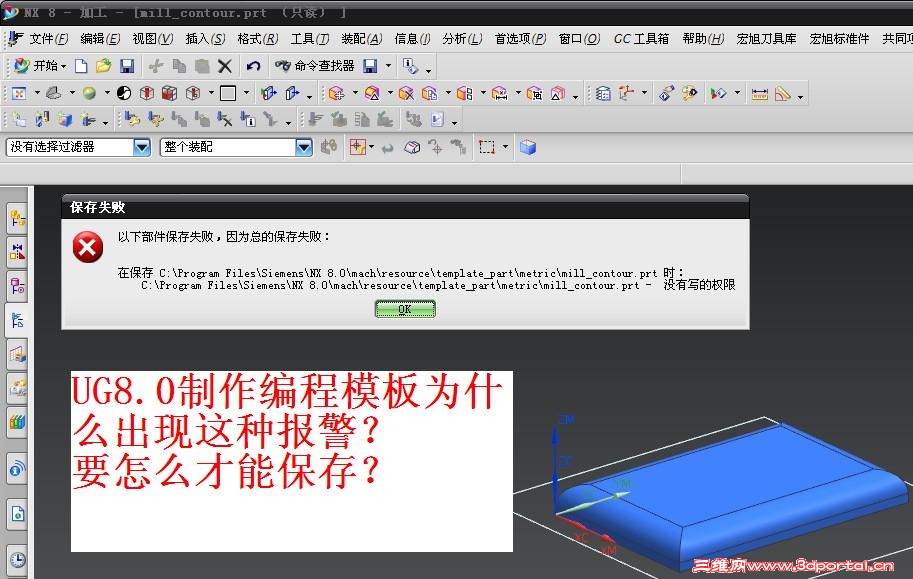Click the fit view icon
Screen dimensions: 913x579
point(19,93)
